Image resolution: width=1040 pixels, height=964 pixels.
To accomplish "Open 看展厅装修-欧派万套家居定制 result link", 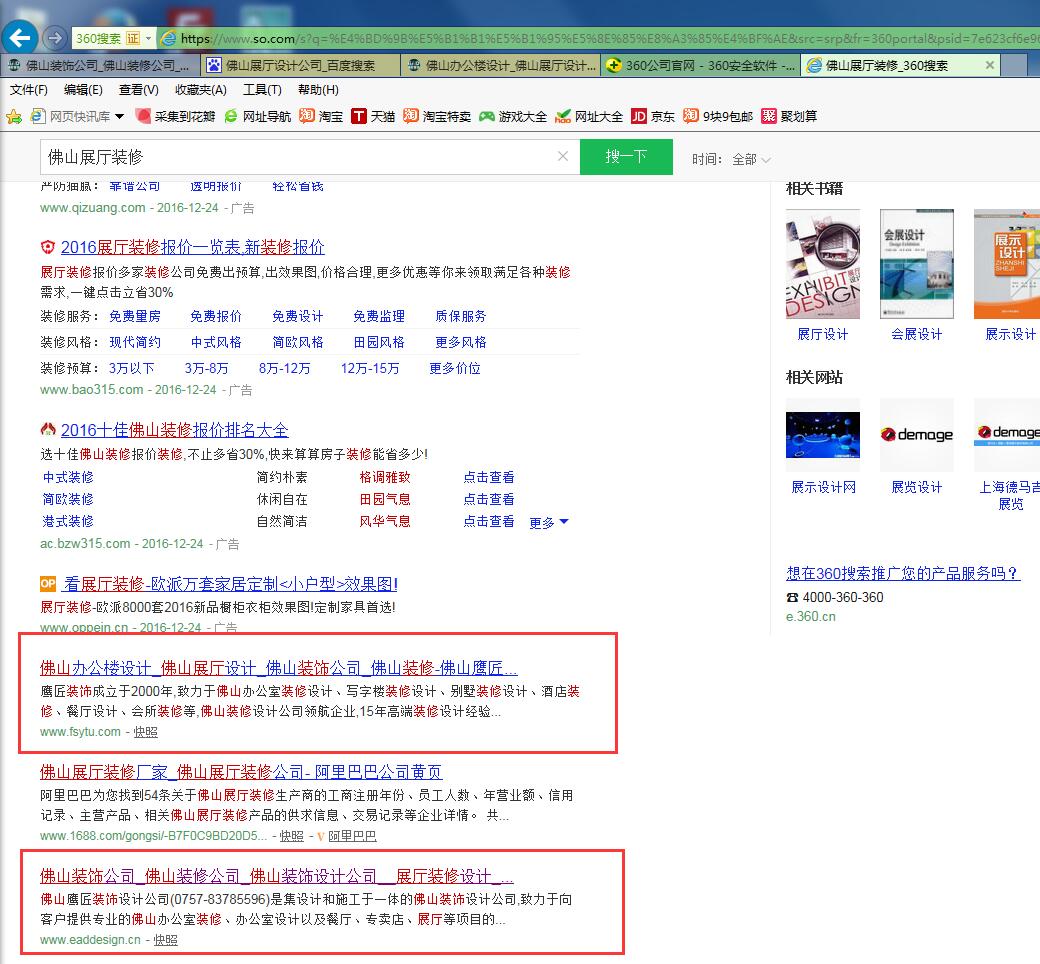I will tap(229, 584).
